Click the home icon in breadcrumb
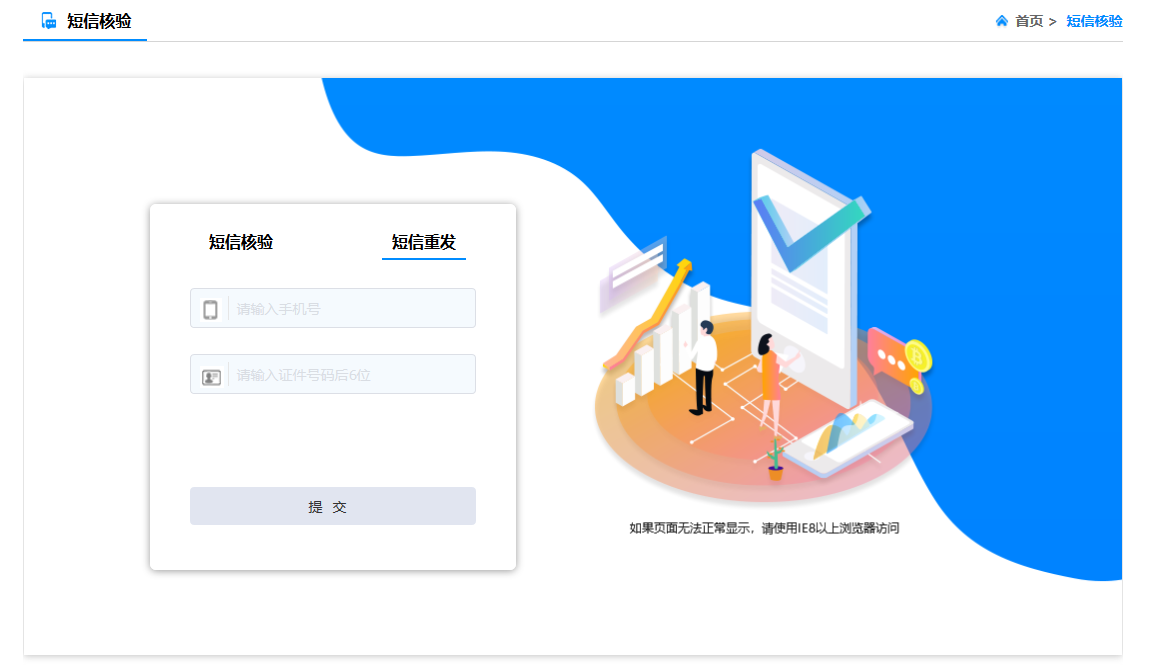This screenshot has width=1169, height=667. pos(1001,21)
